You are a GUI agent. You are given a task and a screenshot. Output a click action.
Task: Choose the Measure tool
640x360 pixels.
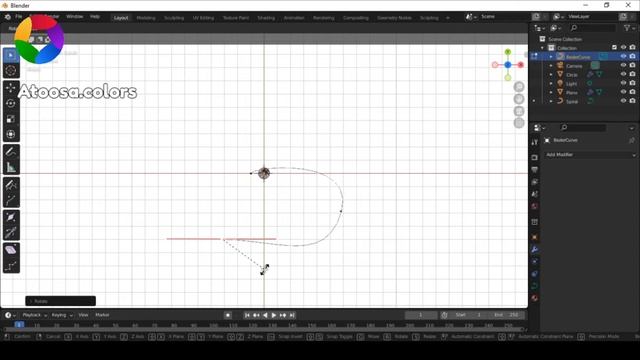point(11,167)
